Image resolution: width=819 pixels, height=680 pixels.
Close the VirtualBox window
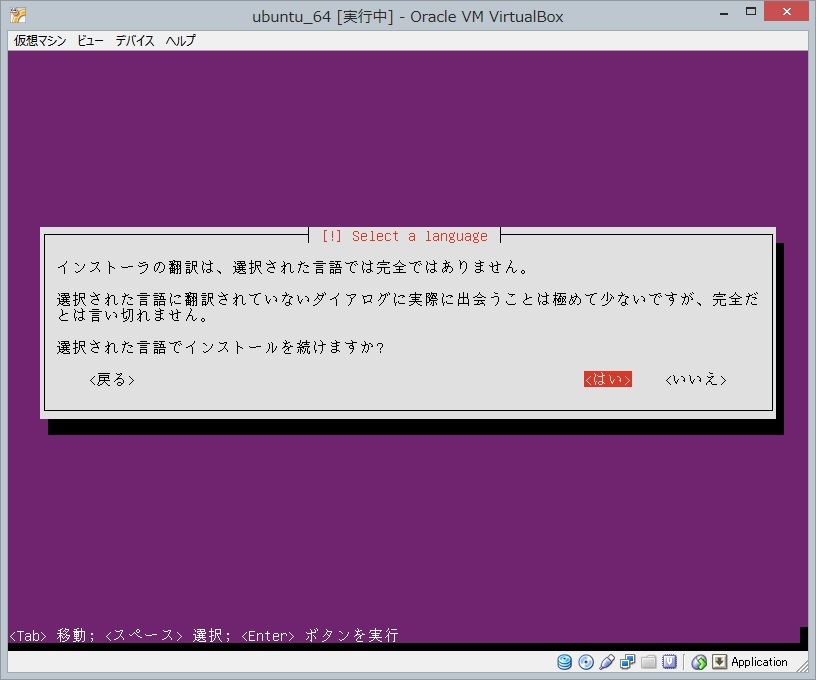coord(786,11)
